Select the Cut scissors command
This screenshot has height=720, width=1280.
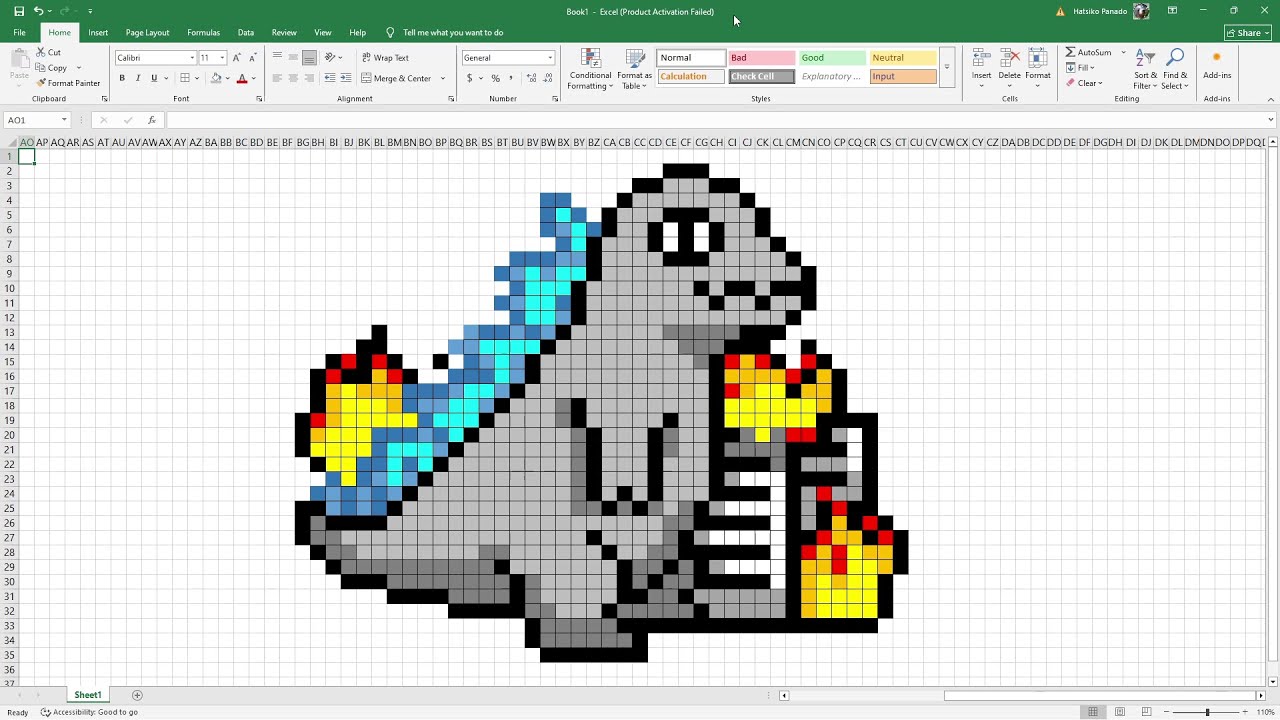pyautogui.click(x=49, y=52)
